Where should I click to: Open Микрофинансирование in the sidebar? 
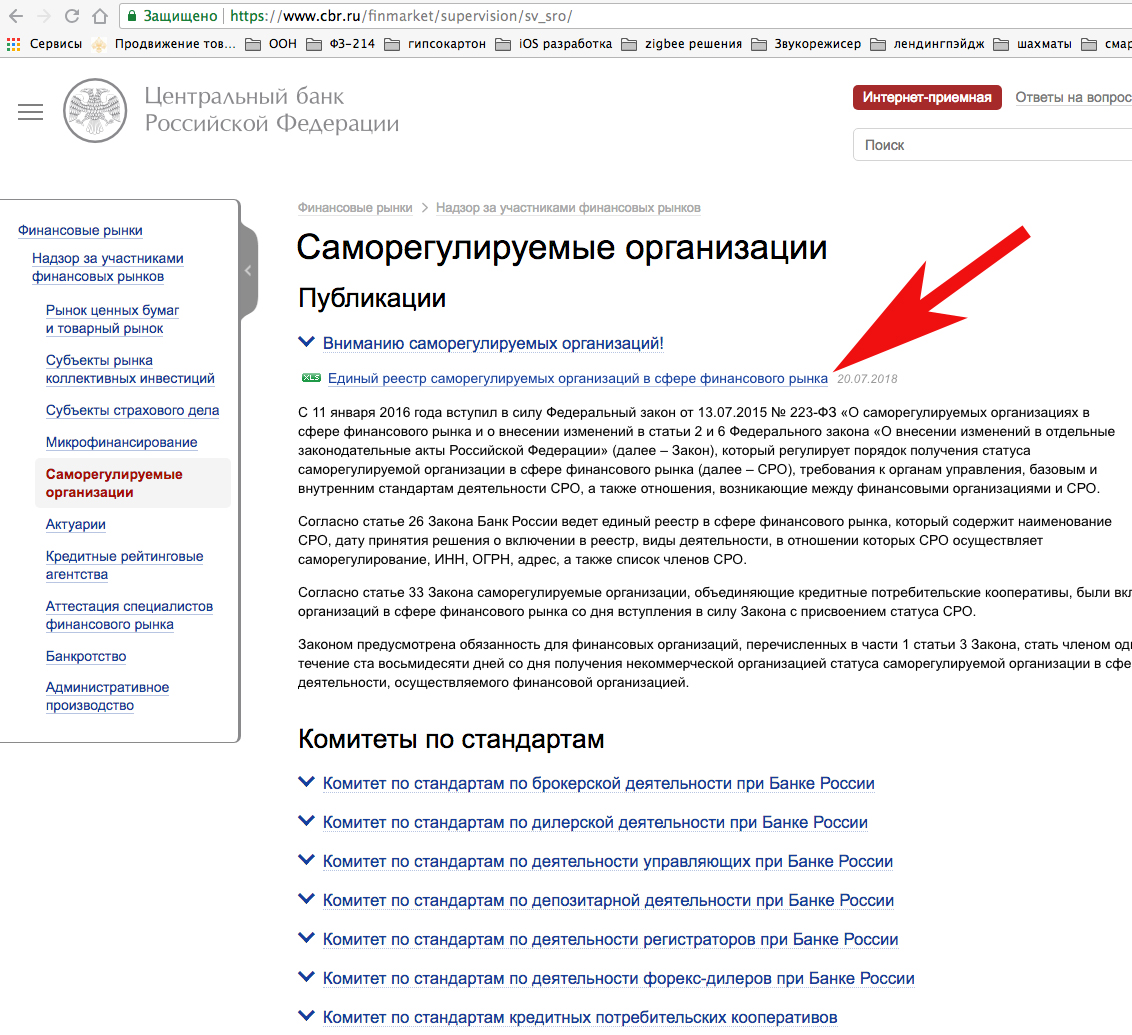pyautogui.click(x=121, y=442)
